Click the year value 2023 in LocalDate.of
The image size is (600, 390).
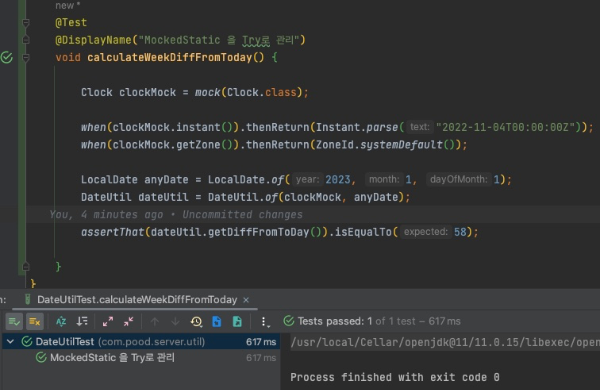pyautogui.click(x=338, y=179)
